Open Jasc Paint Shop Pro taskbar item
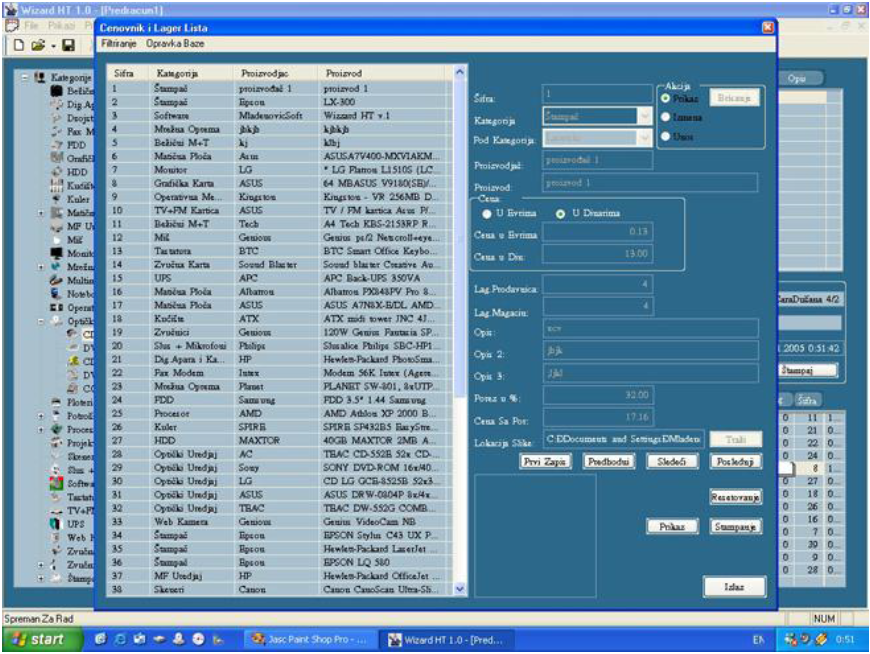Screen dimensions: 870x654 [x=310, y=640]
